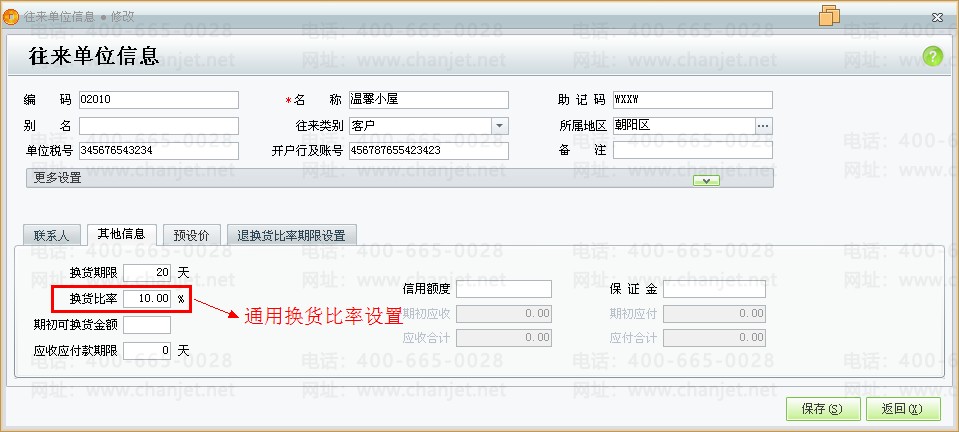Screen dimensions: 959x432
Task: Click the empty 备注 field
Action: coord(692,151)
